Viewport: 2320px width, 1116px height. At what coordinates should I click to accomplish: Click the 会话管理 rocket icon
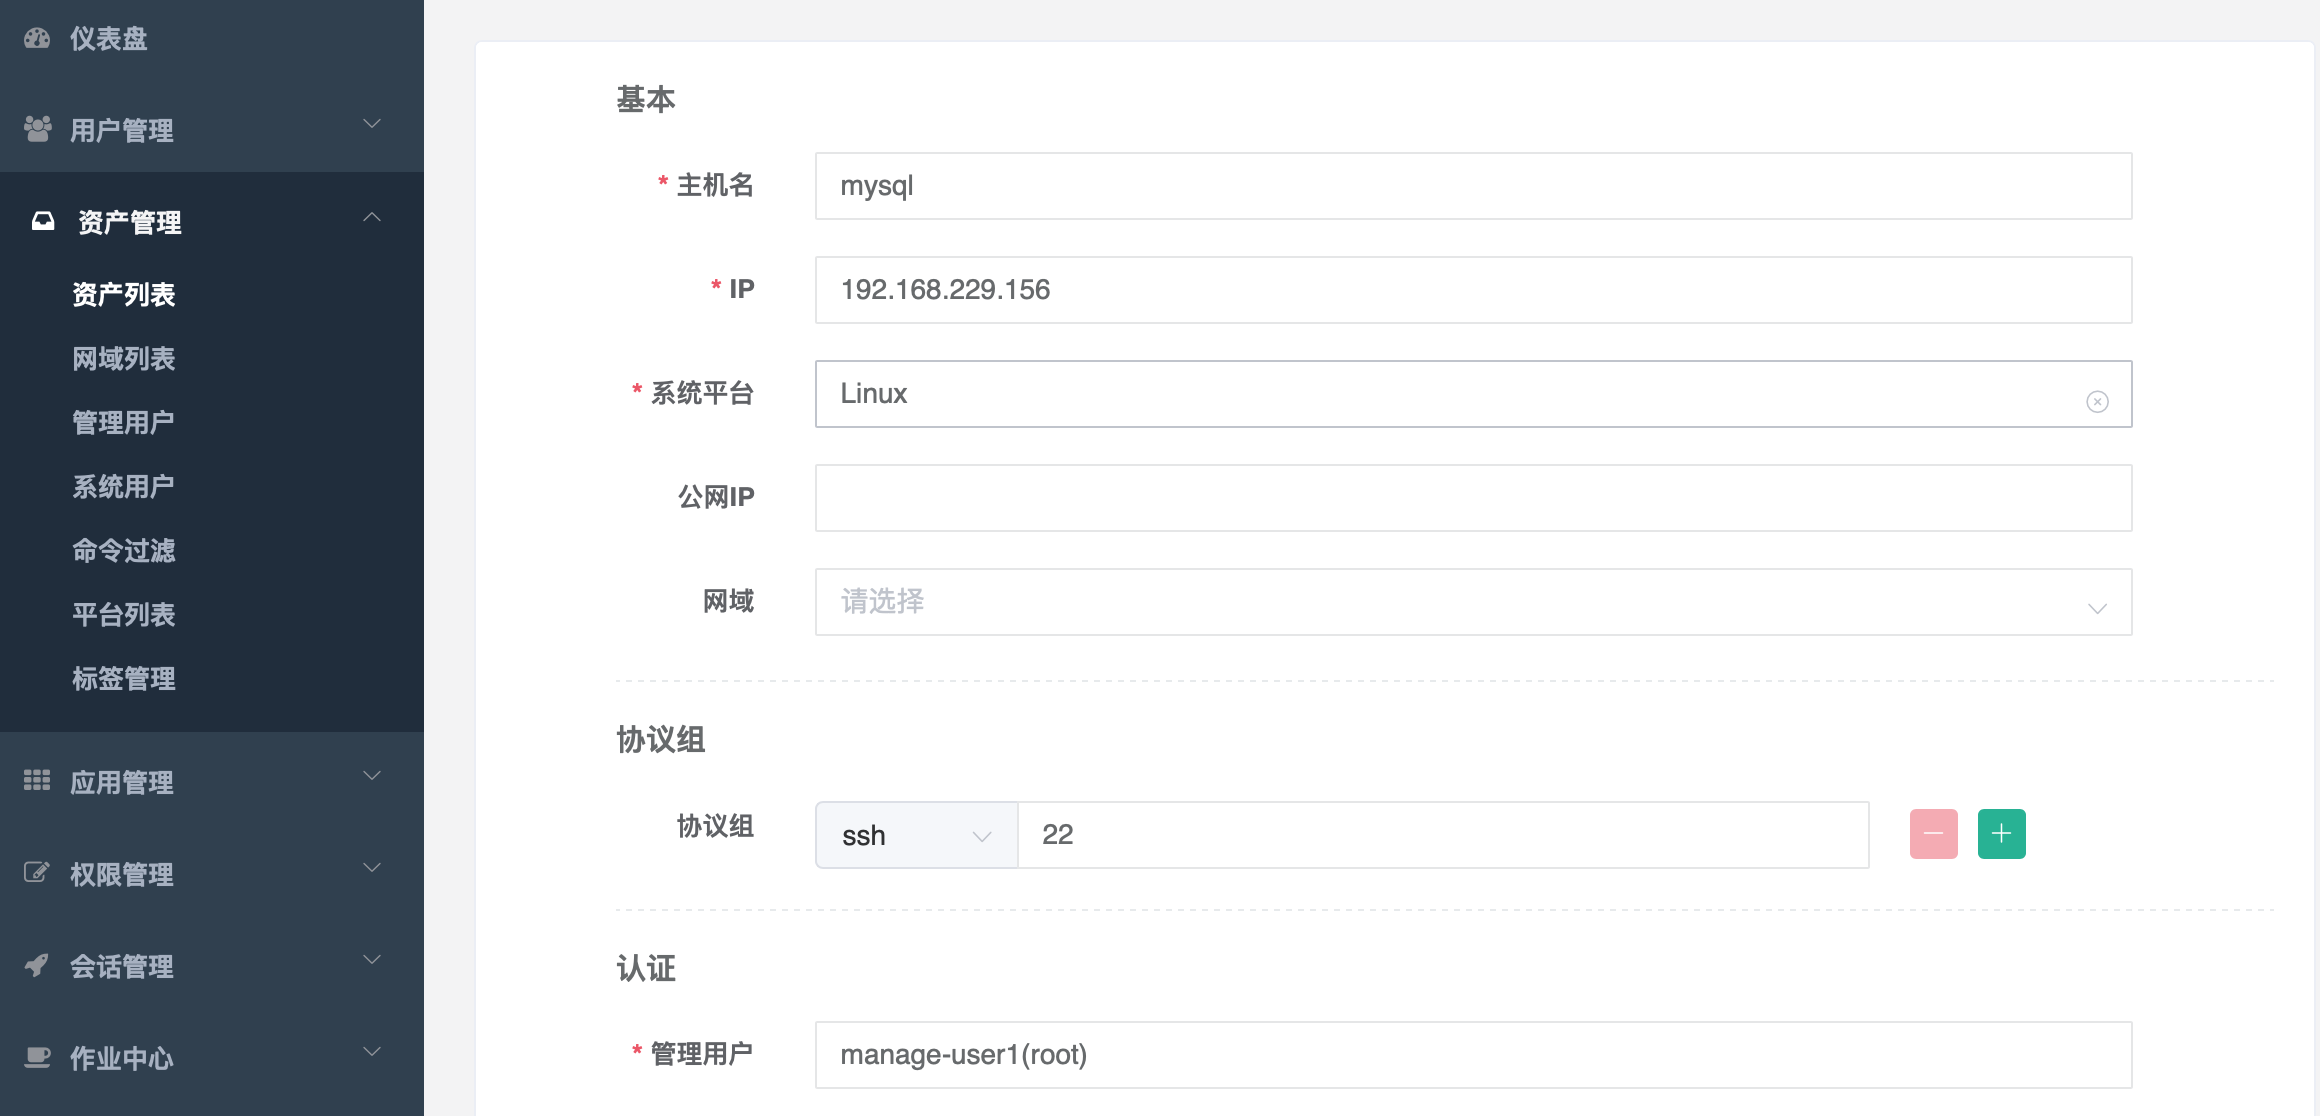pyautogui.click(x=37, y=965)
